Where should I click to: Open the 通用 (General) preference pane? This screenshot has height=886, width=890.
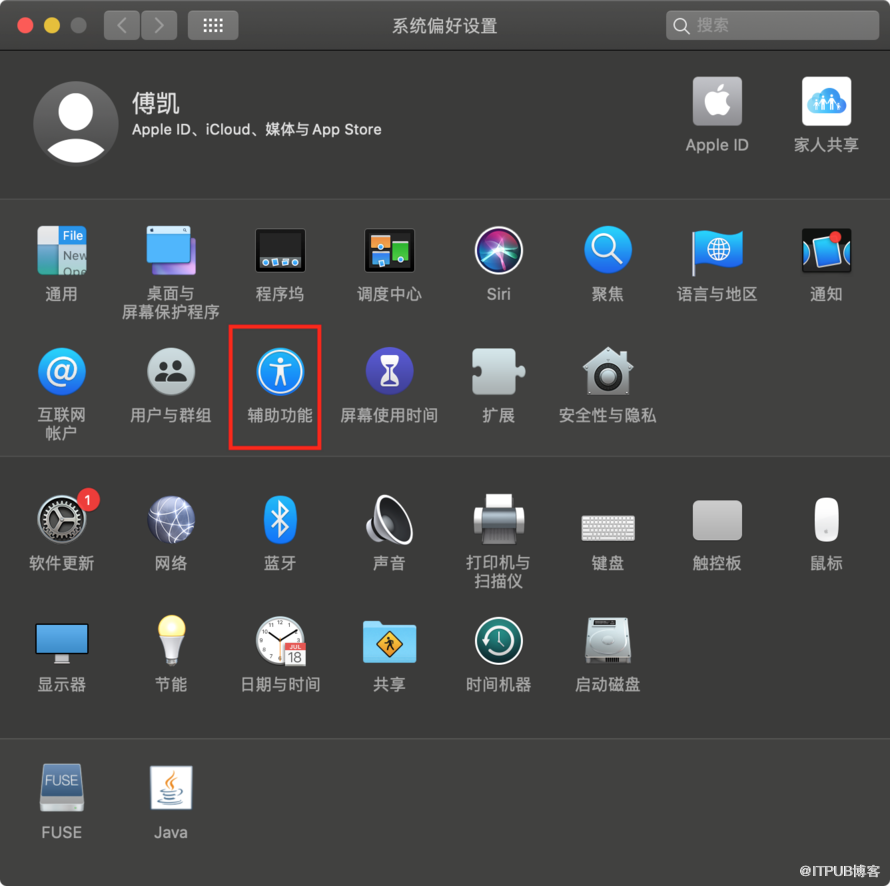pos(62,250)
